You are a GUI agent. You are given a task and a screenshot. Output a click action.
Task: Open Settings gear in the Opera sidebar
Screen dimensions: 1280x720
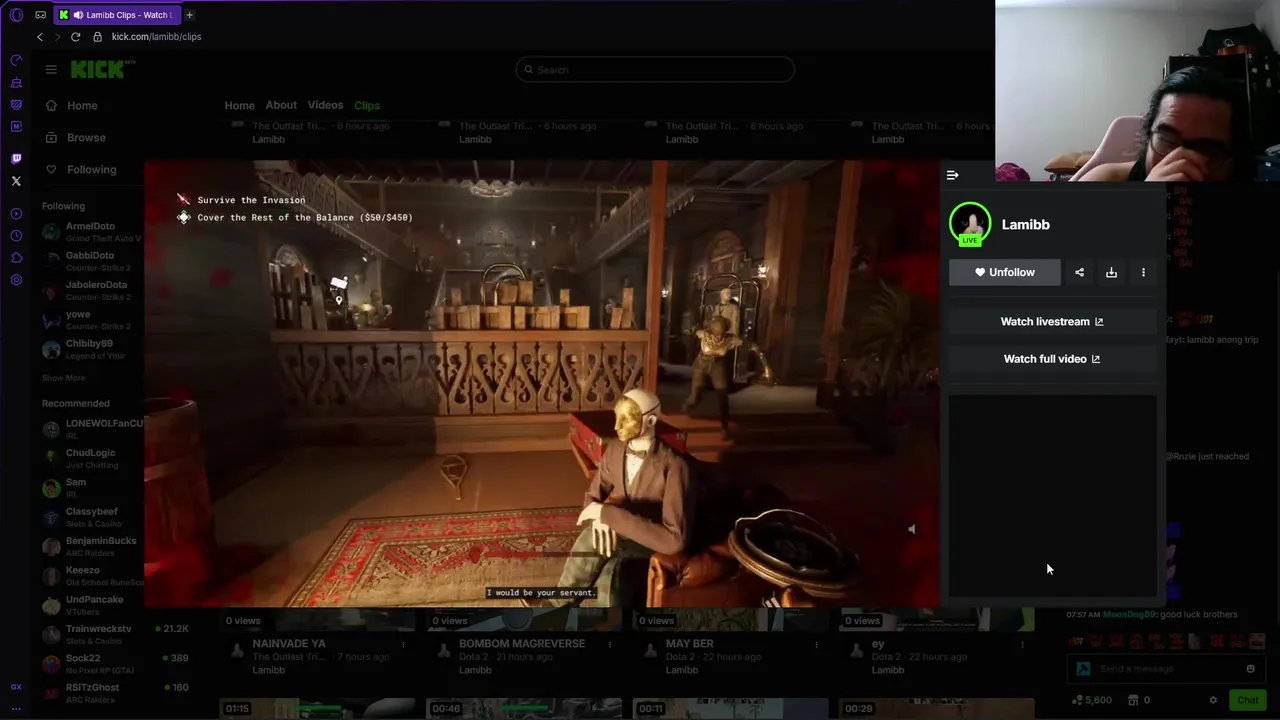point(16,280)
